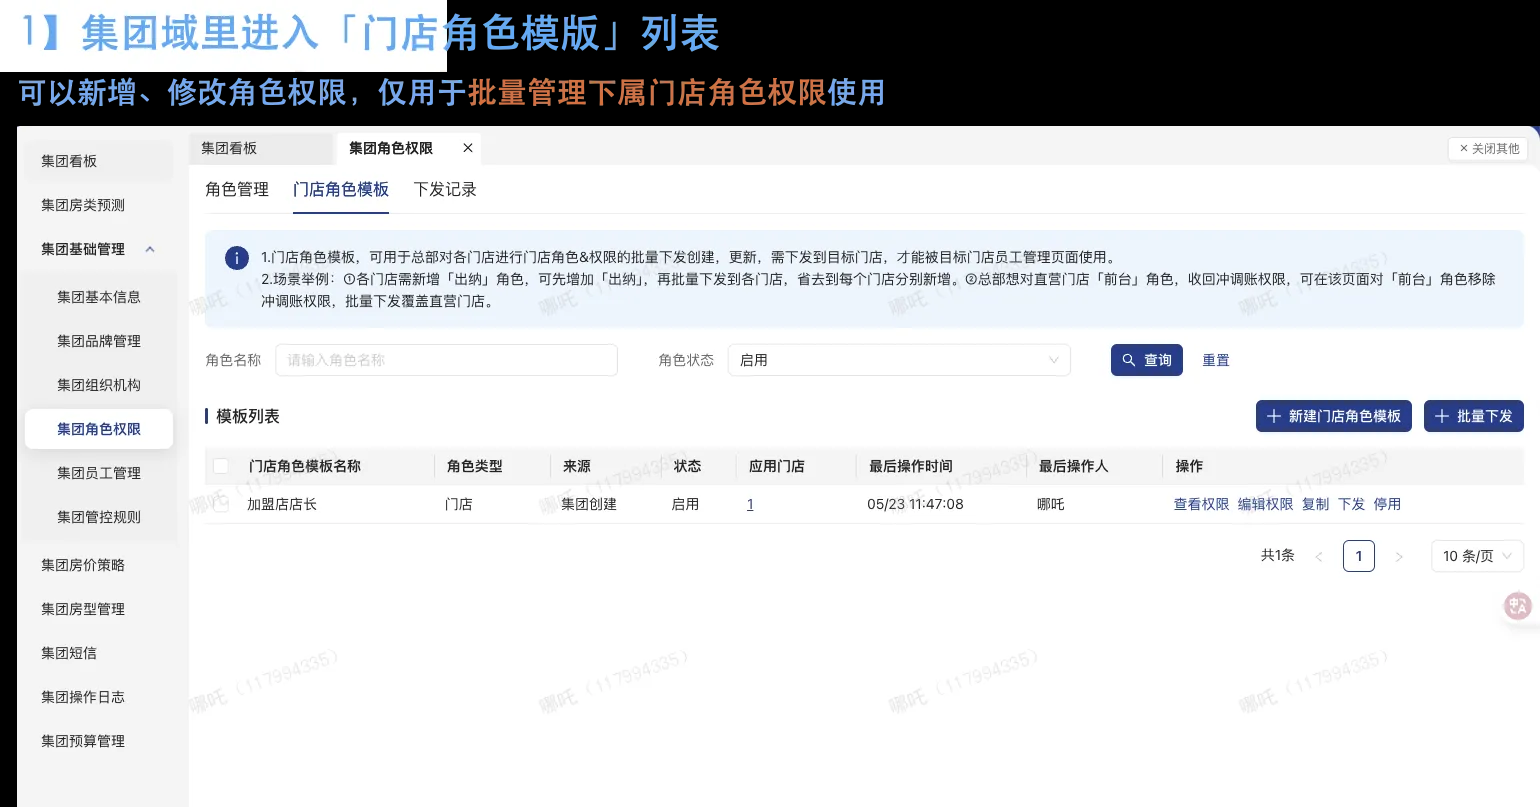This screenshot has width=1540, height=807.
Task: Click 新建门店角色模板 button
Action: [1334, 416]
